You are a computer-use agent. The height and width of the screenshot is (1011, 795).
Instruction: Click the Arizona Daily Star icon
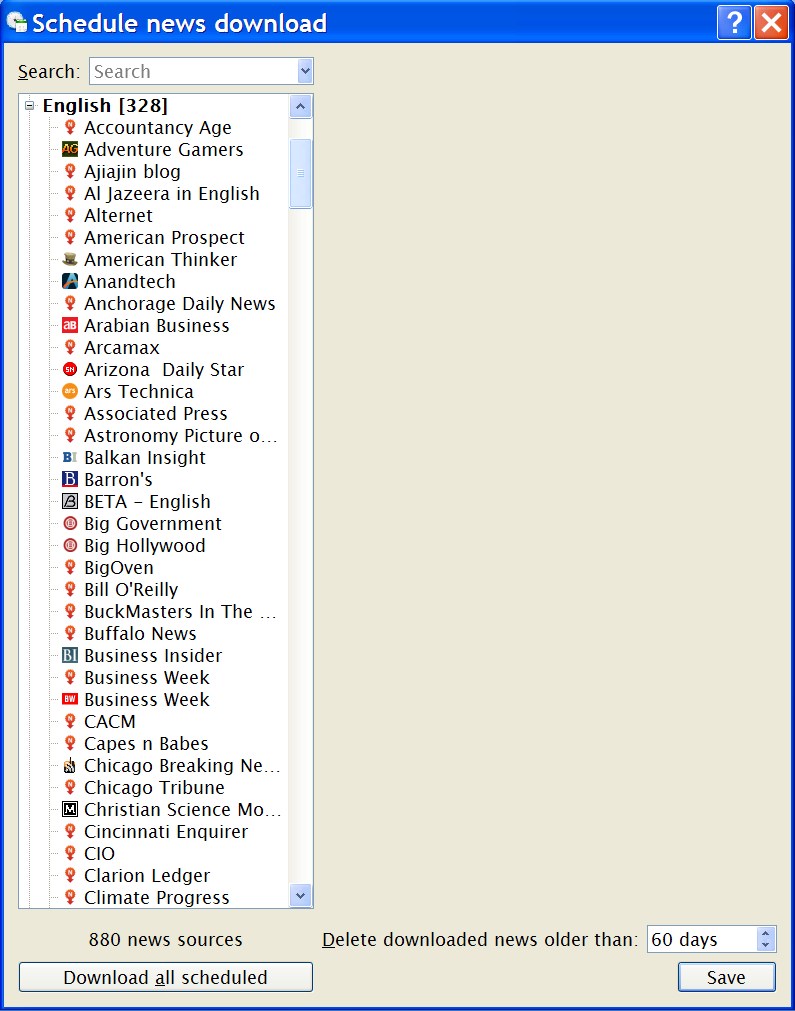click(x=70, y=369)
